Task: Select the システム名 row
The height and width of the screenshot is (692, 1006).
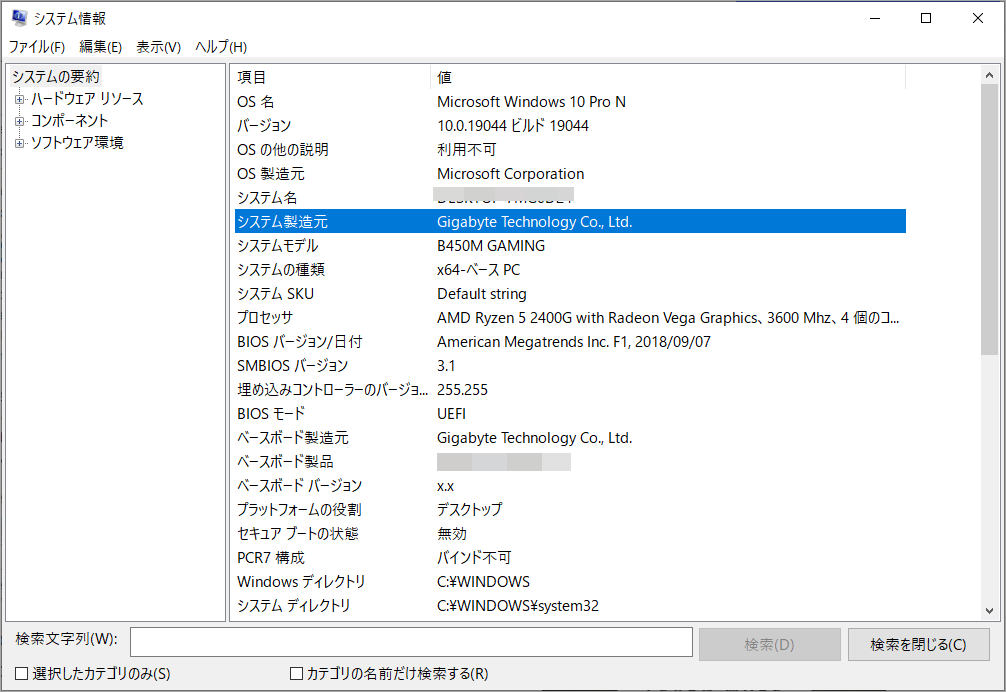Action: (570, 198)
